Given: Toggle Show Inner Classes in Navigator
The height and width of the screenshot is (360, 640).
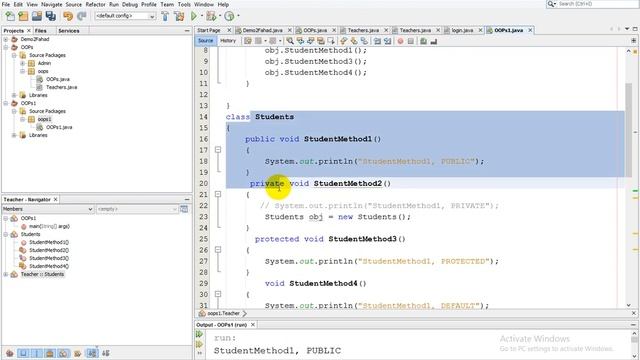Looking at the screenshot, I should pyautogui.click(x=63, y=353).
